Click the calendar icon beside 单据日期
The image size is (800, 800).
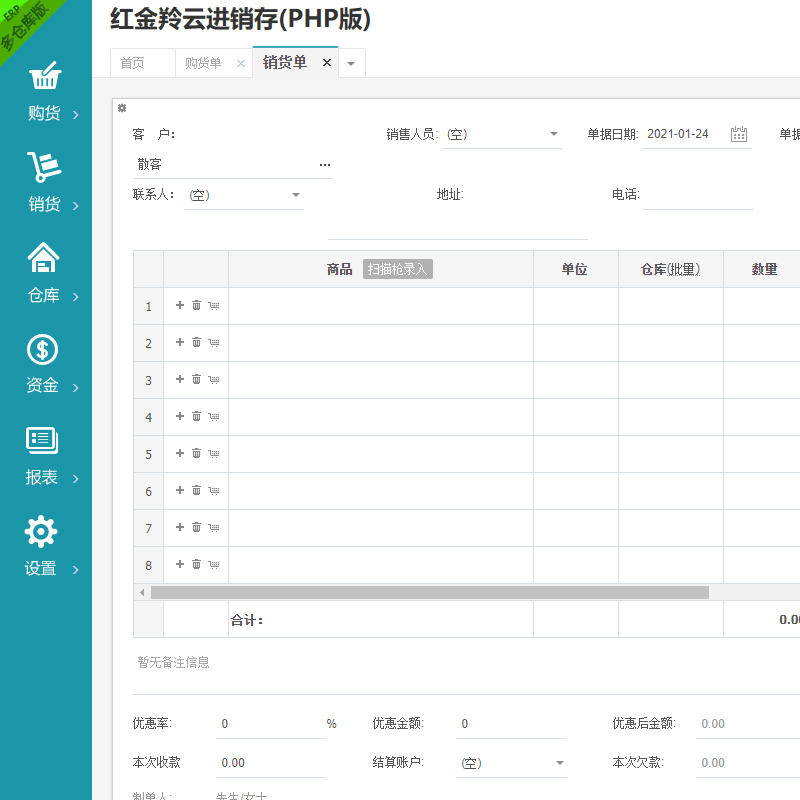(739, 134)
